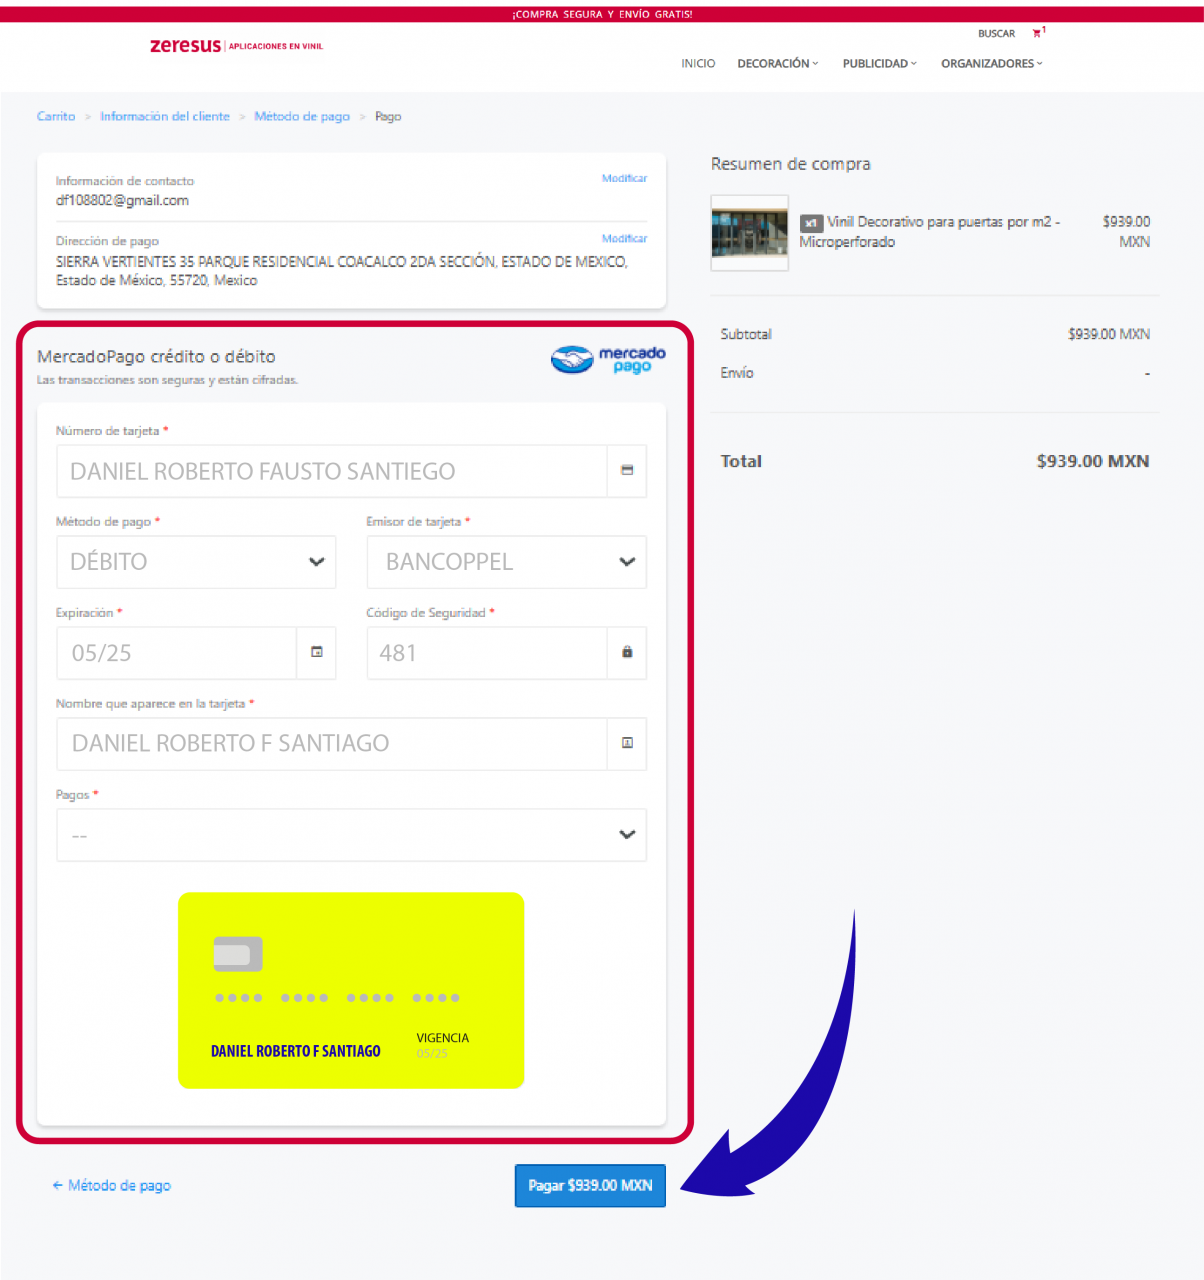Click the vinyl product thumbnail image
The image size is (1204, 1280).
point(749,233)
